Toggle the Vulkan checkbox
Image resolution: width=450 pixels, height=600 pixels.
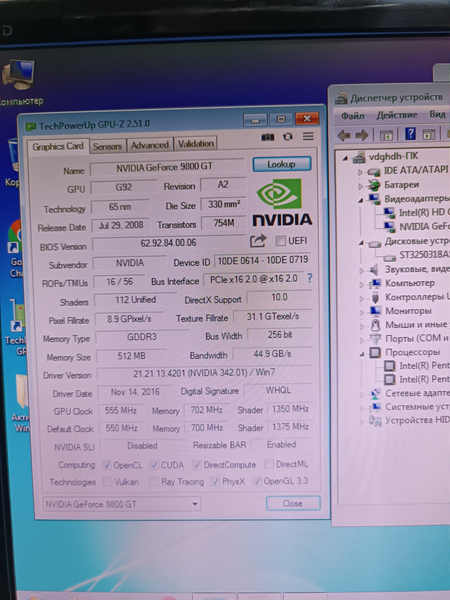tap(108, 482)
